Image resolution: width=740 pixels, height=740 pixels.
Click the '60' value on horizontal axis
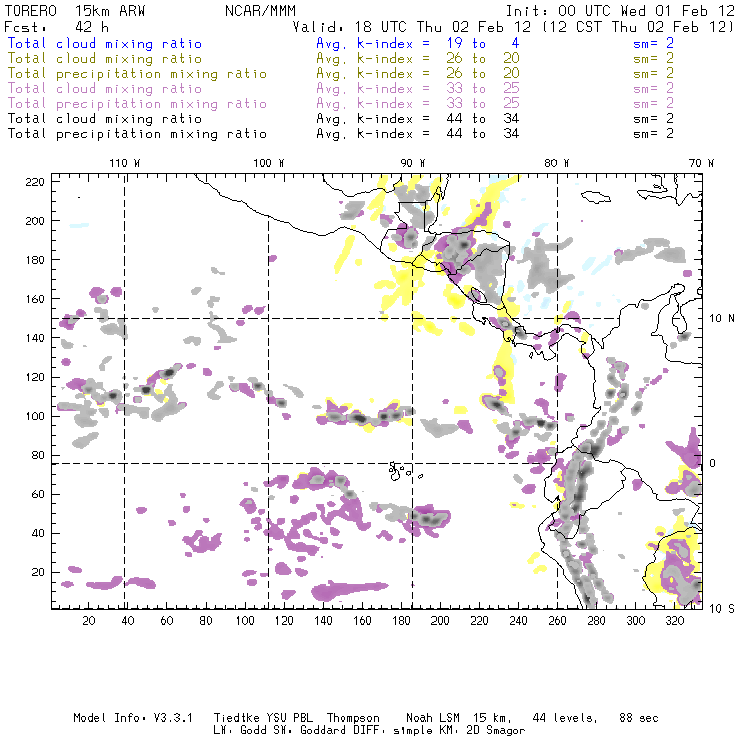(167, 621)
